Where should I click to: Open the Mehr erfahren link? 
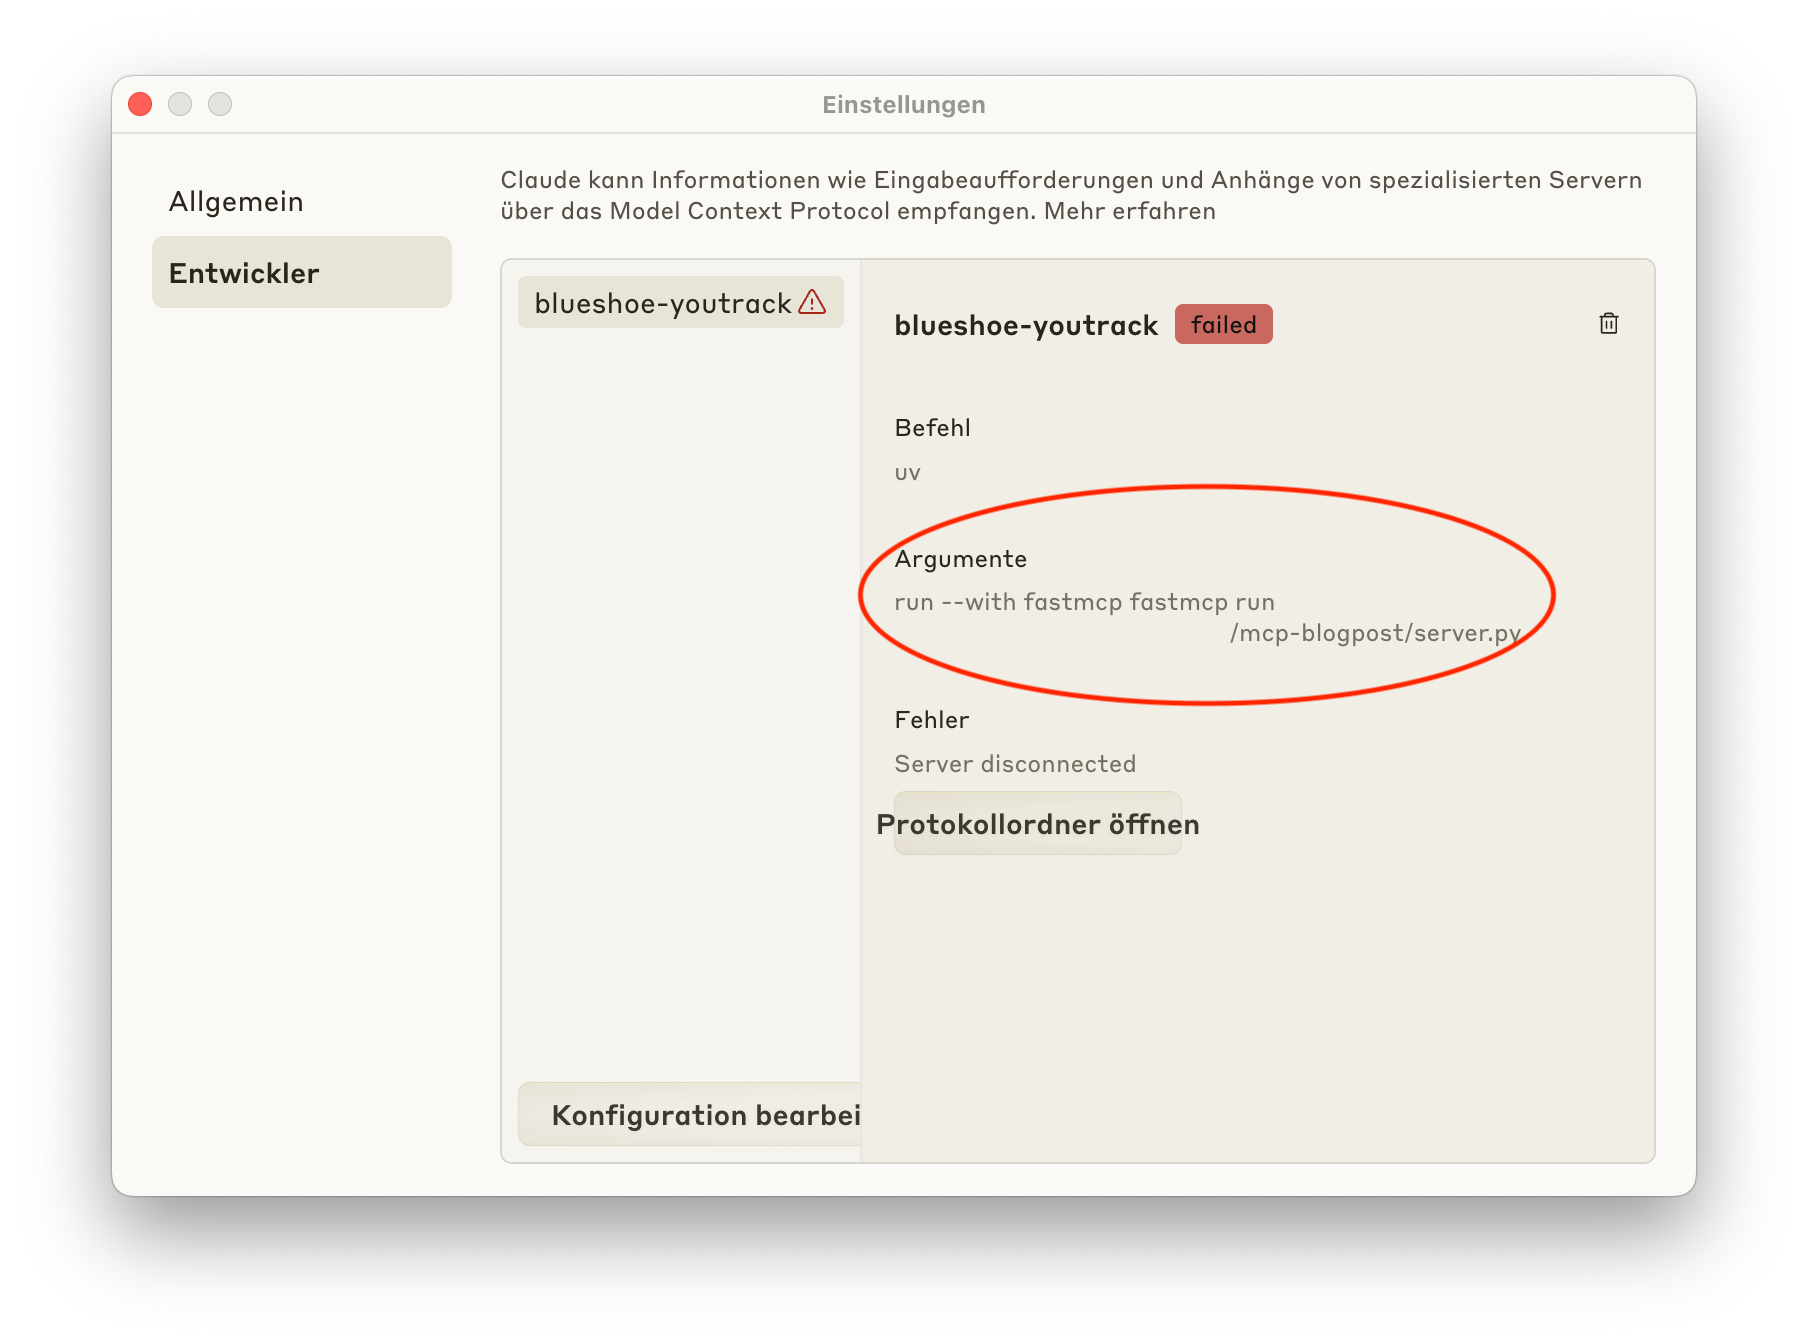click(1128, 211)
